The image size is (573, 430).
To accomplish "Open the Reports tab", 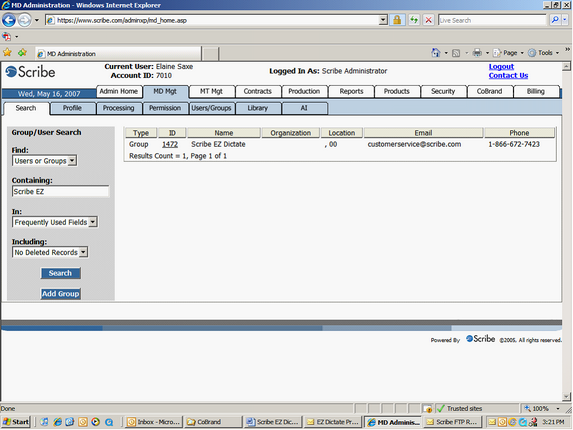I will point(351,91).
